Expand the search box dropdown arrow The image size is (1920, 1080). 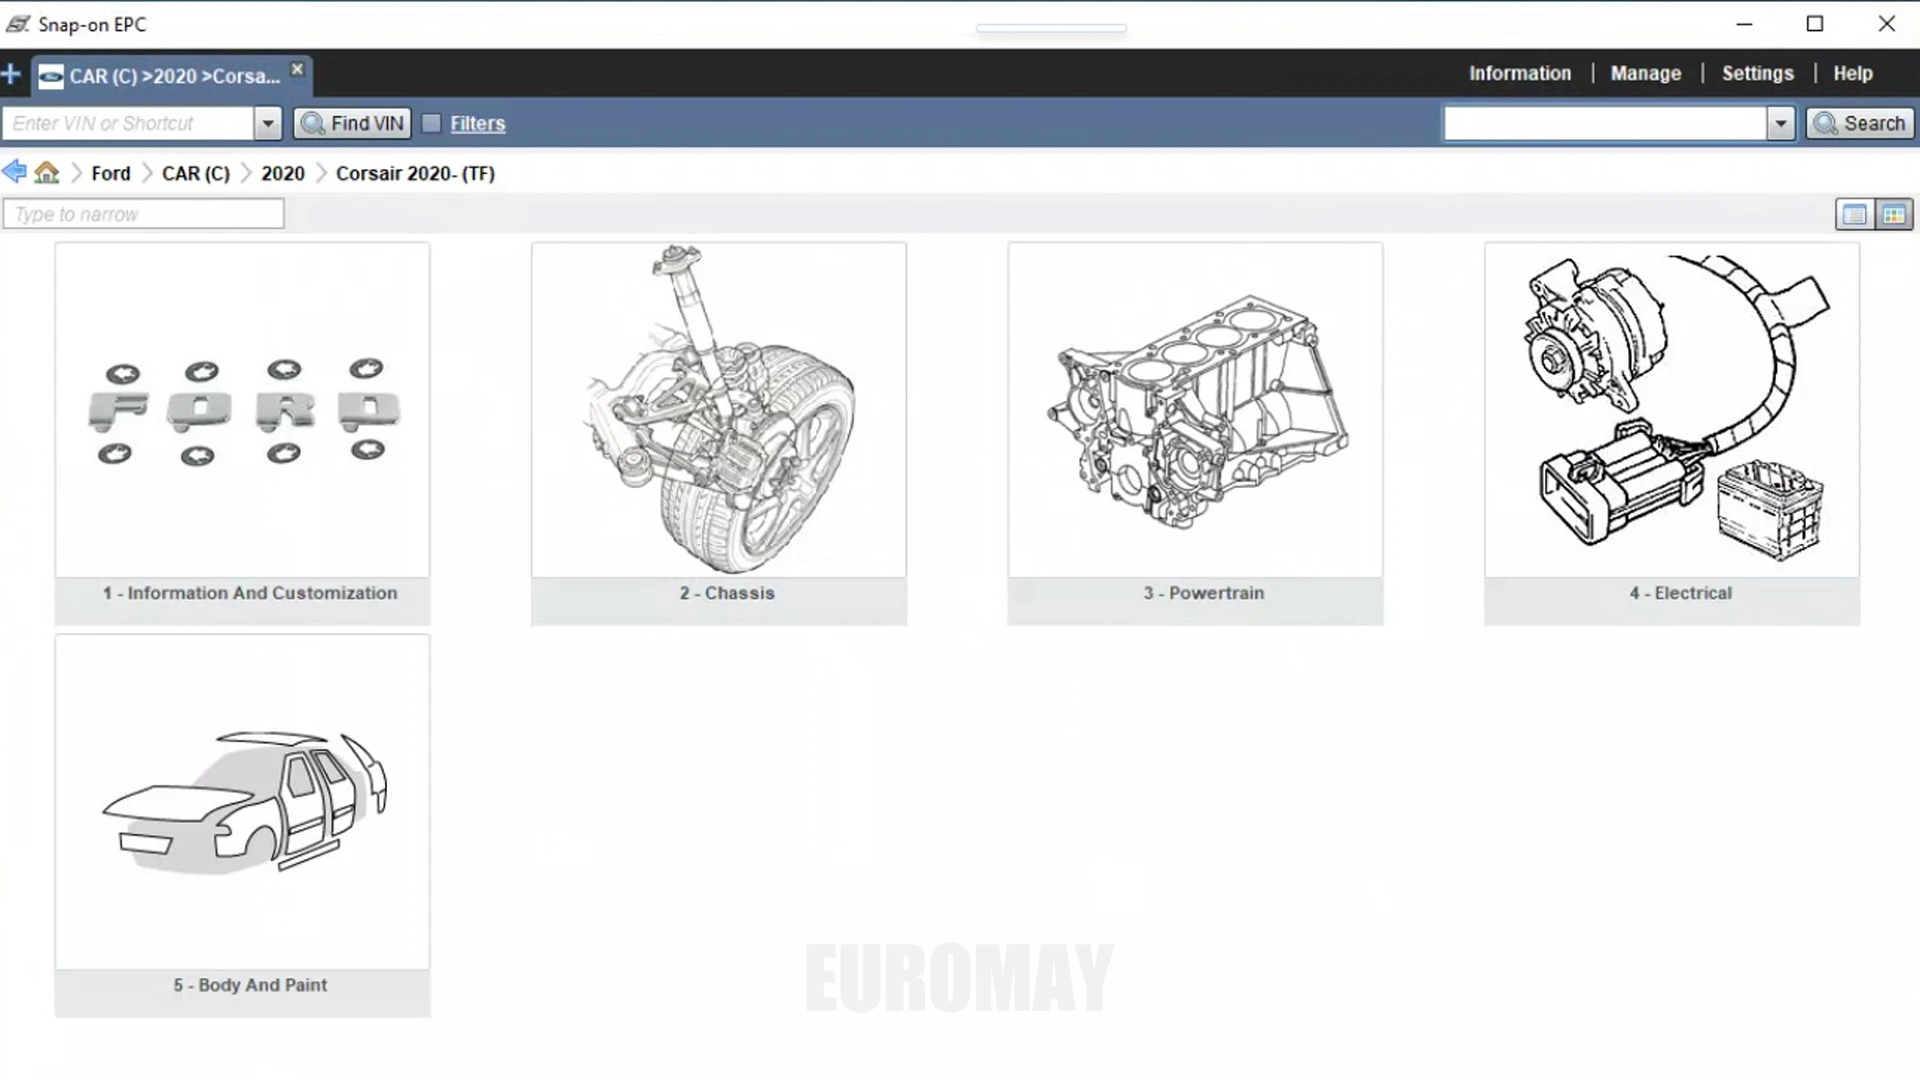(x=1780, y=124)
